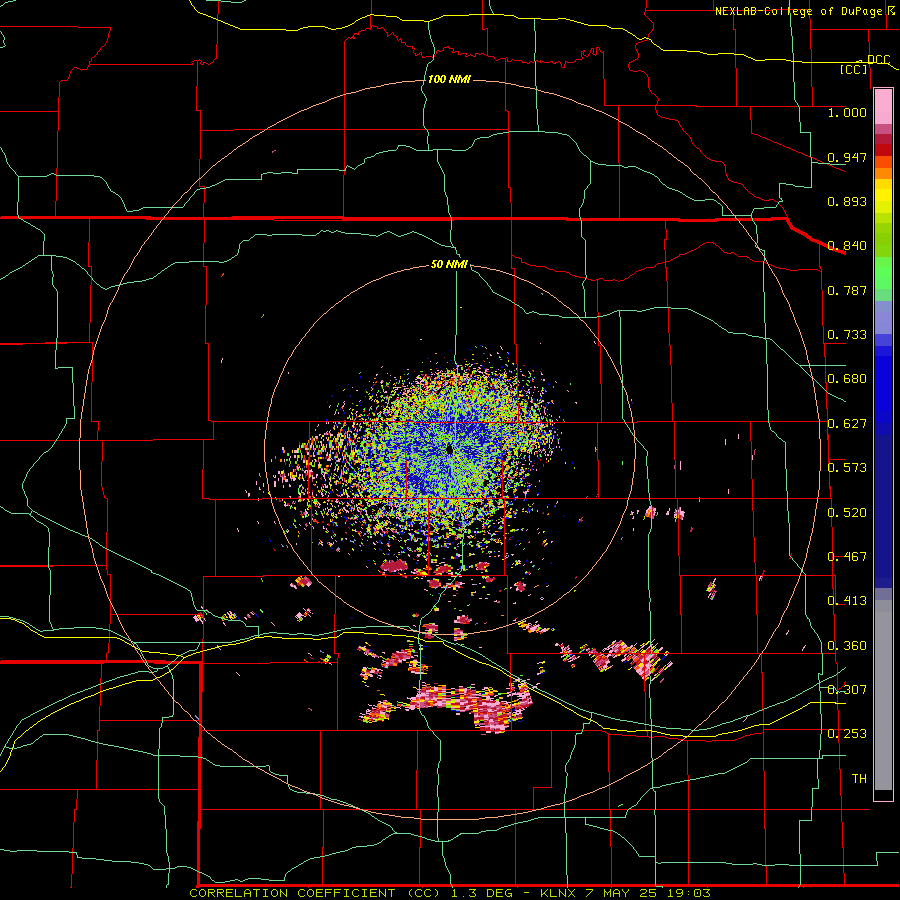Select the 0.467 legend value
The height and width of the screenshot is (900, 900).
[847, 557]
